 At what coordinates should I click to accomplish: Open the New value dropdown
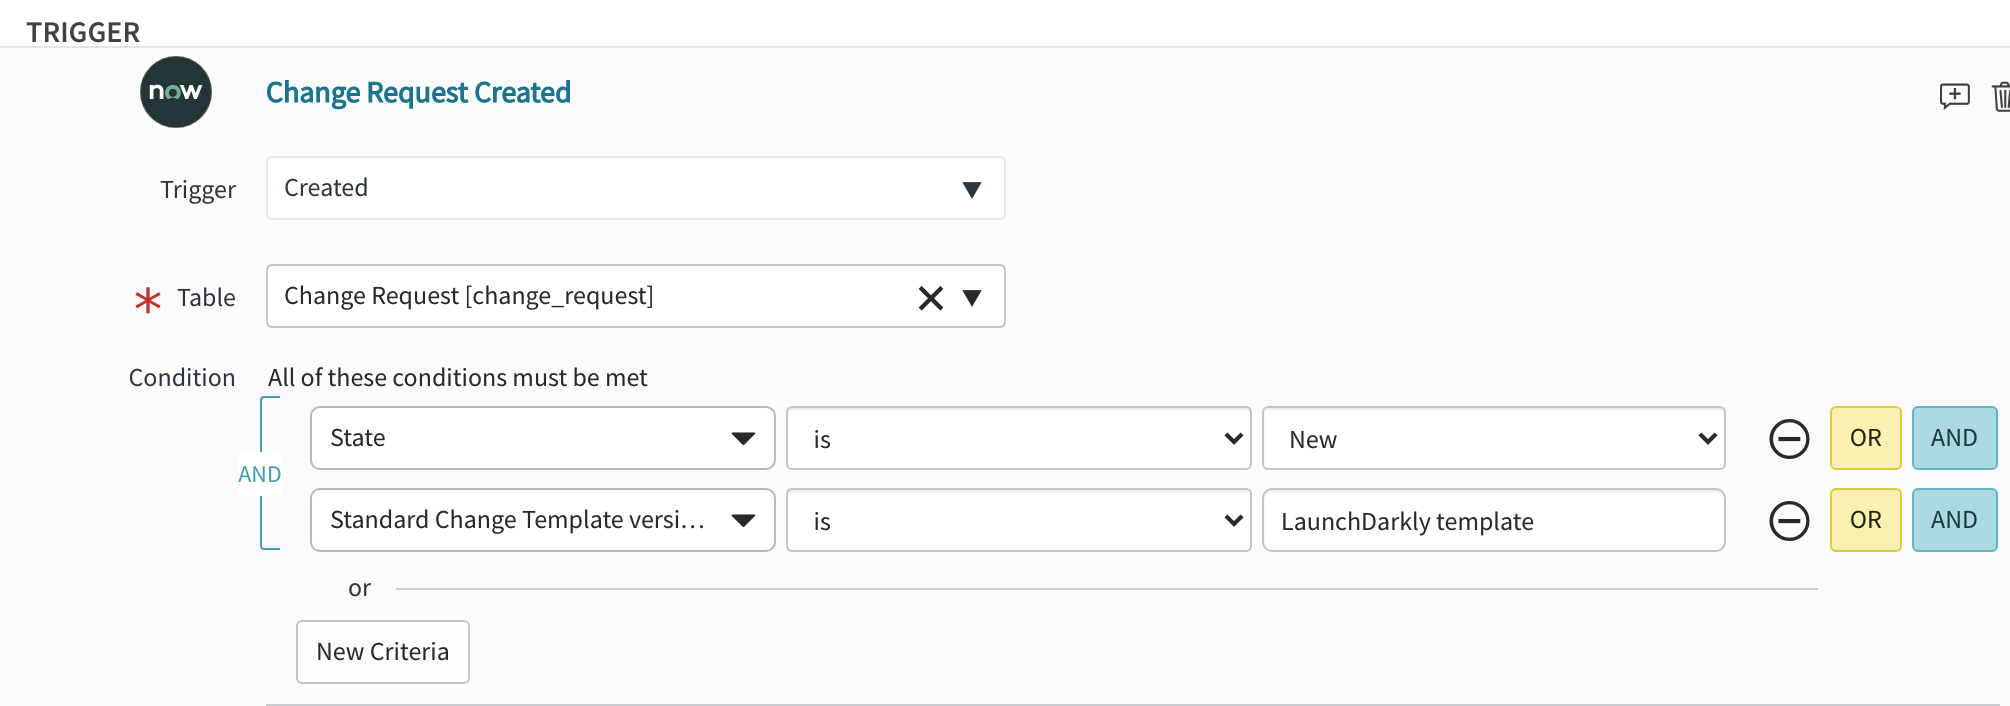[1493, 438]
